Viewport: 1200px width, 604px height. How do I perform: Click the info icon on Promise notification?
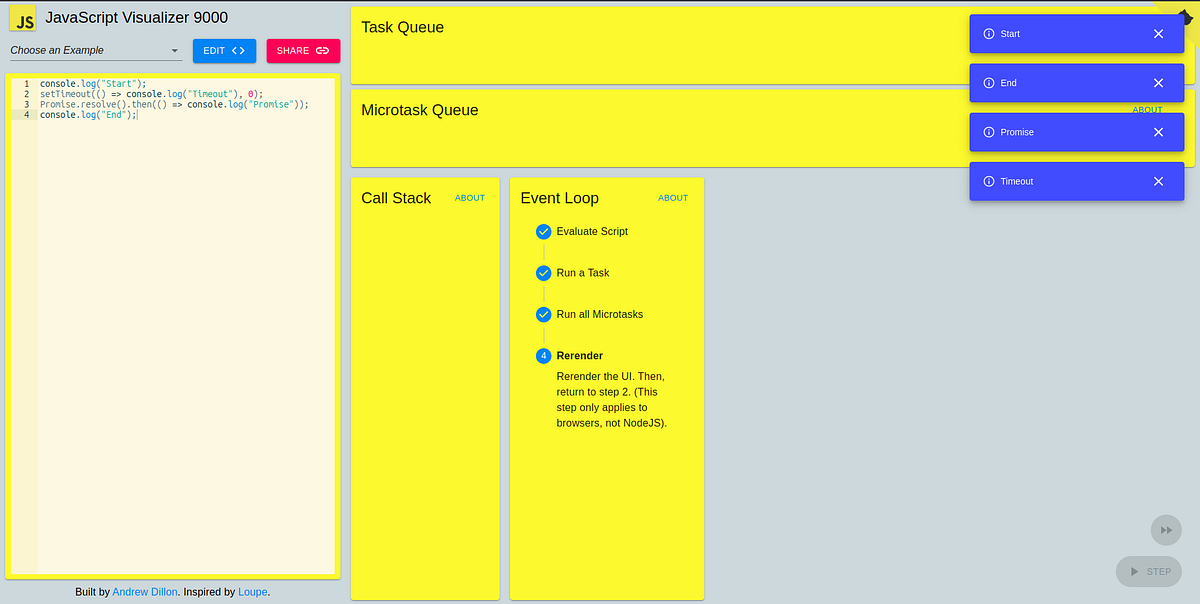pos(989,132)
